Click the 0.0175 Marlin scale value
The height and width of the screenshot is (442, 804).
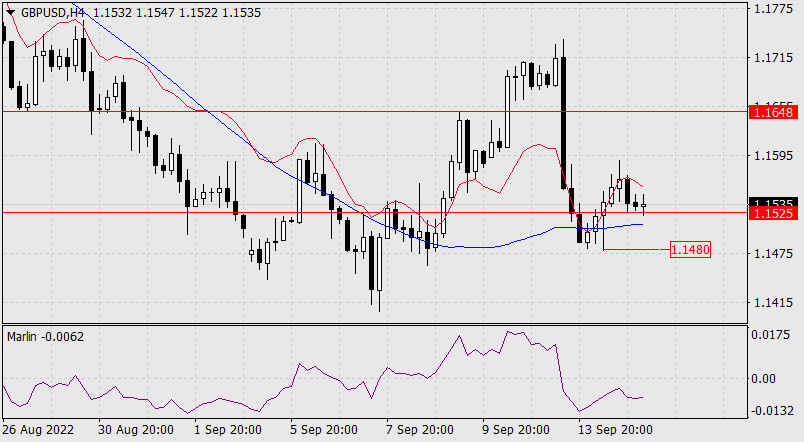point(773,335)
